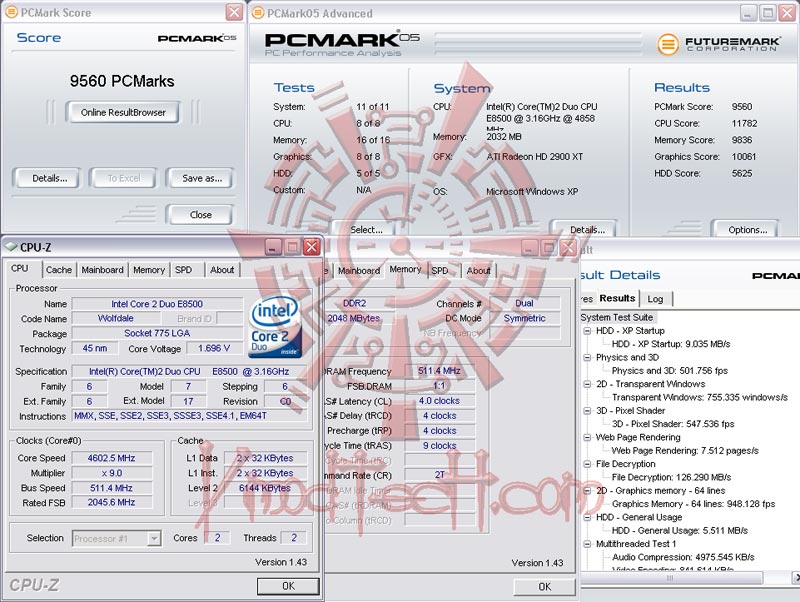800x602 pixels.
Task: Click the Rated FSB value 2045.6 MHz
Action: pyautogui.click(x=112, y=503)
